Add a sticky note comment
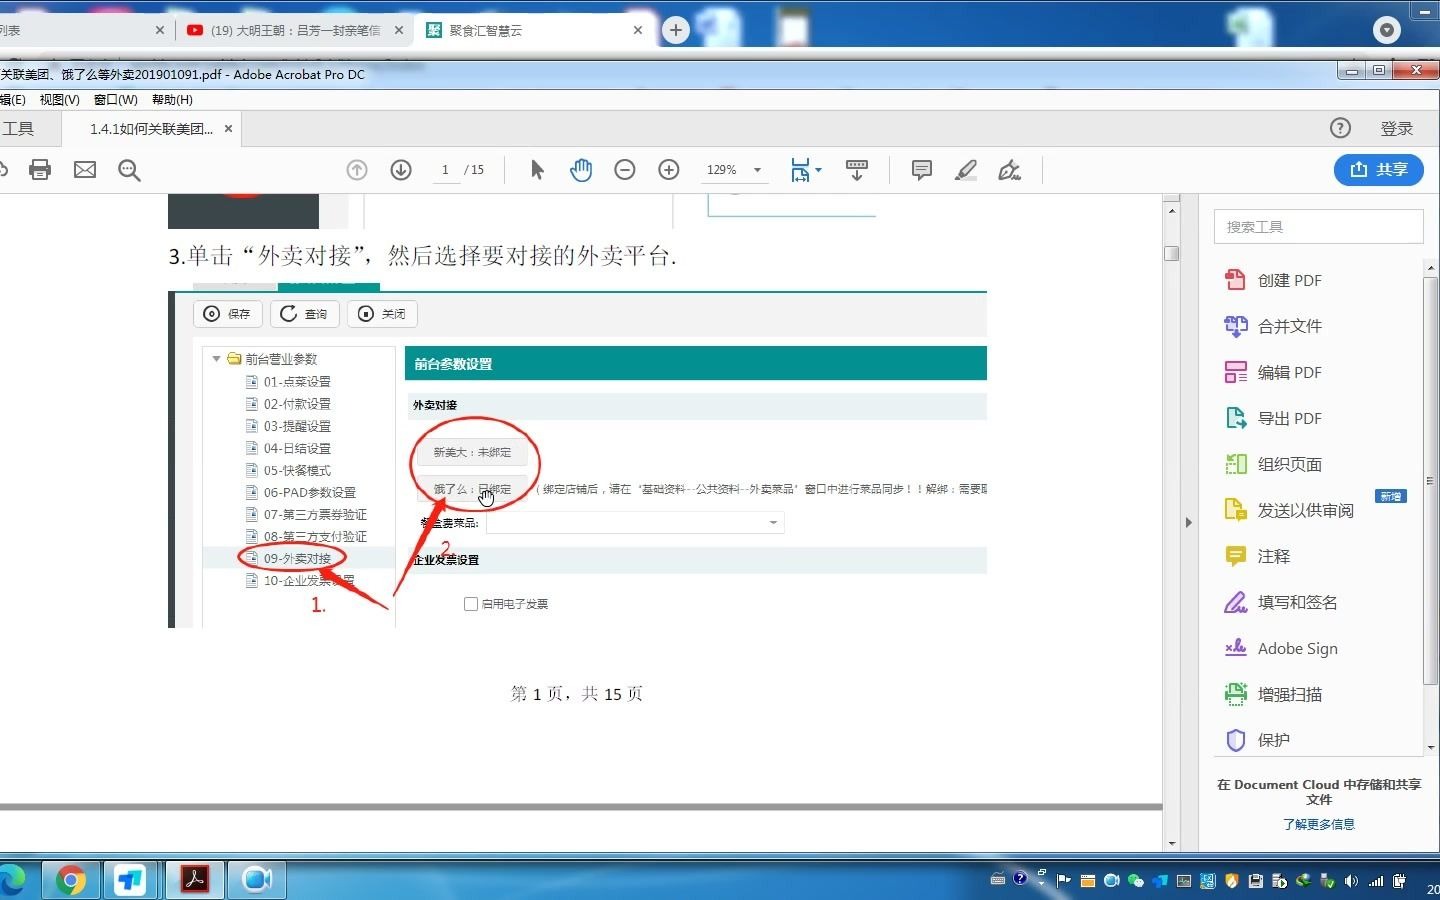 pyautogui.click(x=922, y=170)
